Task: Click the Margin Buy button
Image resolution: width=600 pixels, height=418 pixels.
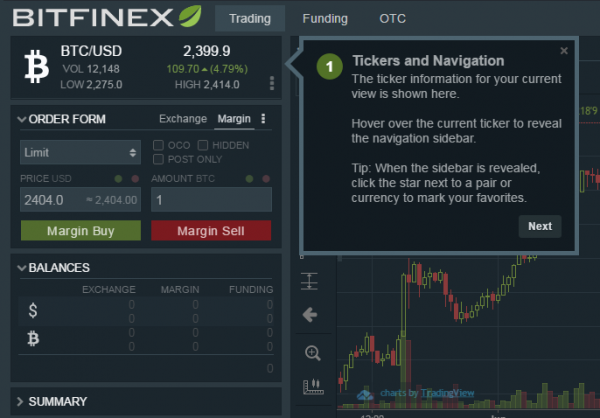Action: [x=81, y=231]
